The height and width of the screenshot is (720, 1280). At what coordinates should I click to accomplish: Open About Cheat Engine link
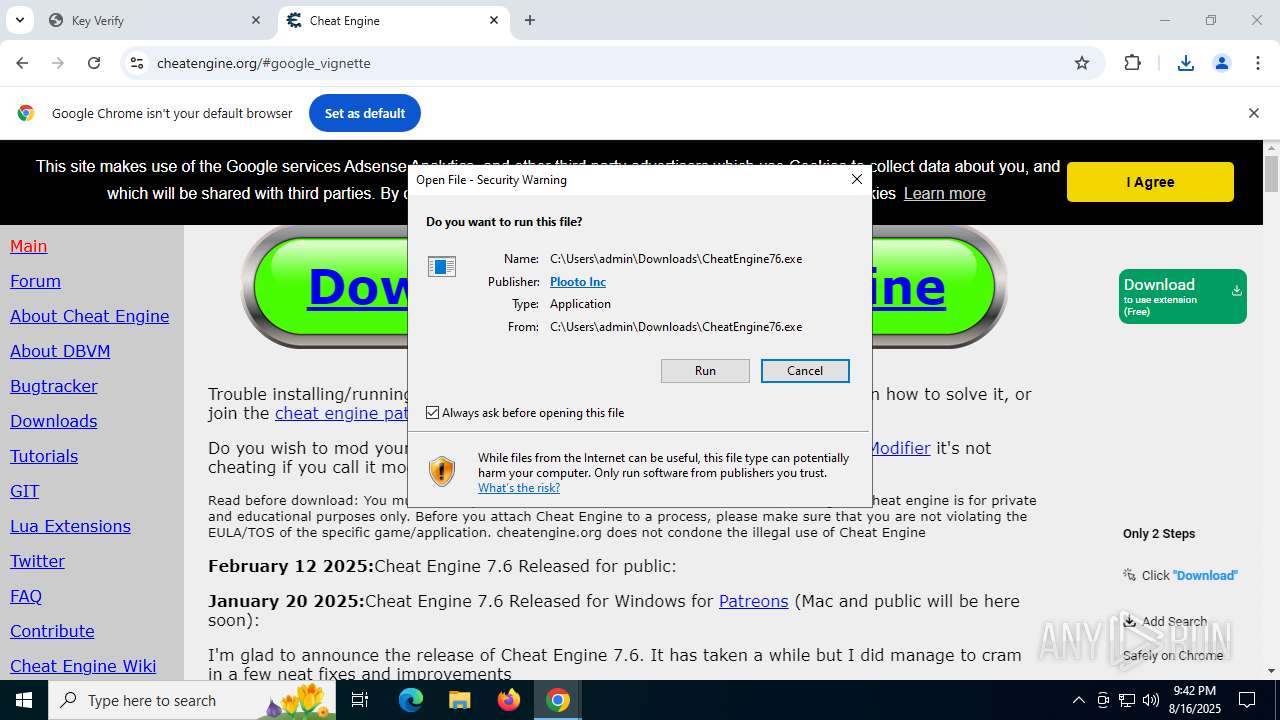point(90,316)
